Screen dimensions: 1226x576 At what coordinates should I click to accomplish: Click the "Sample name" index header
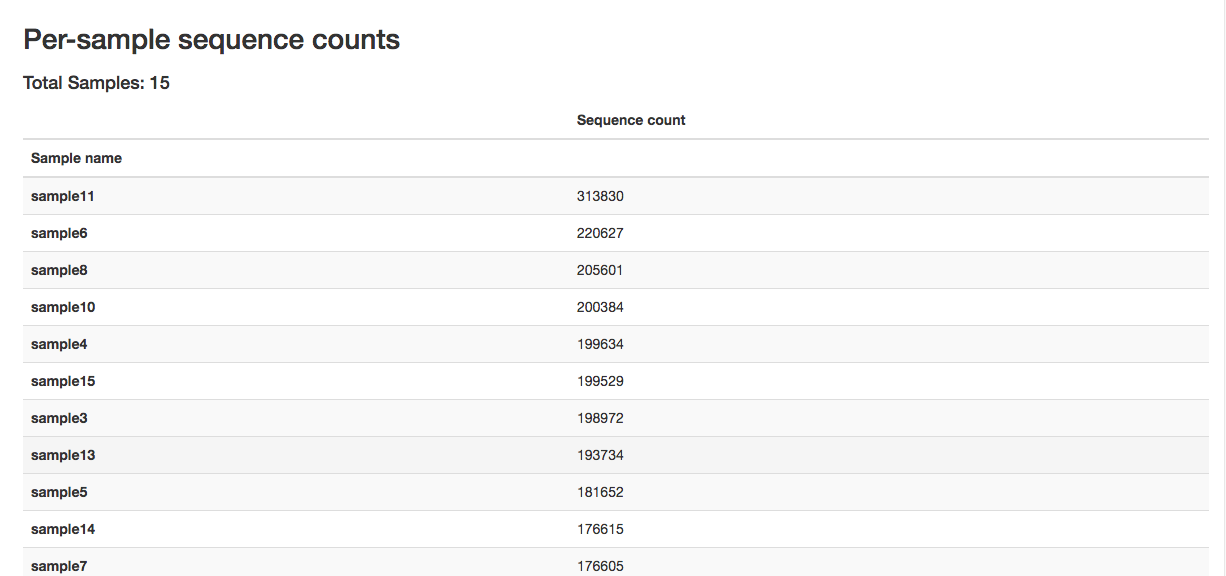(76, 158)
